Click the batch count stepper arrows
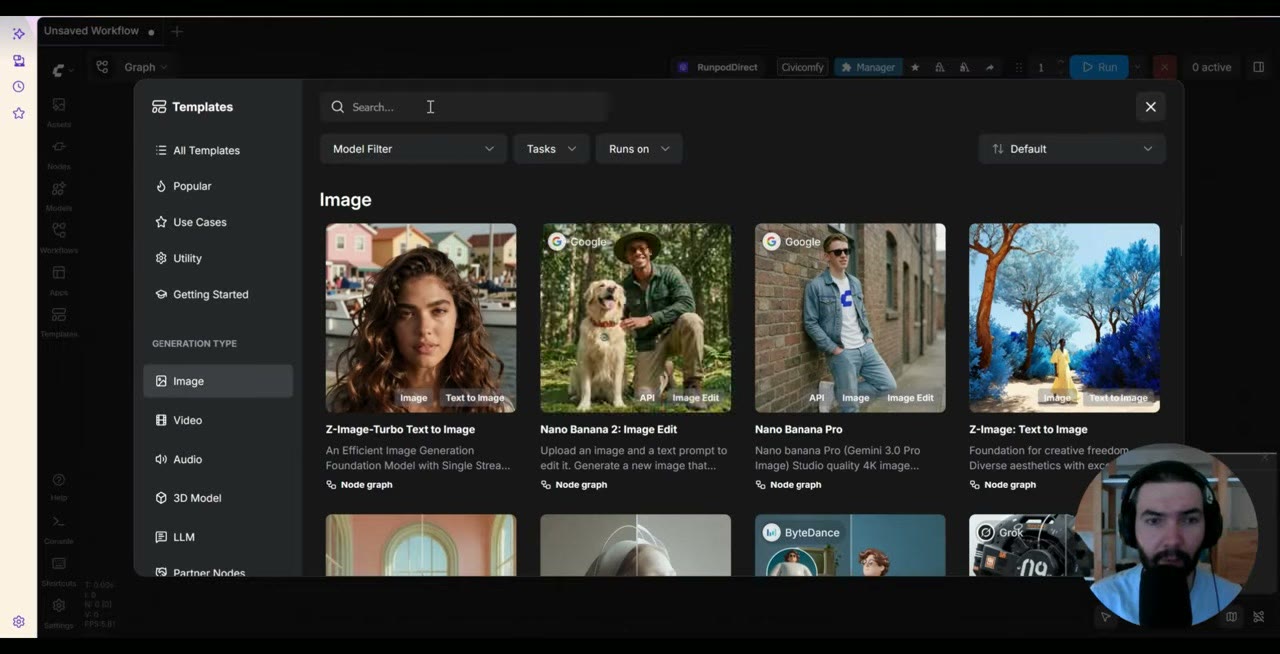Screen dimensions: 1280x654 (1060, 67)
